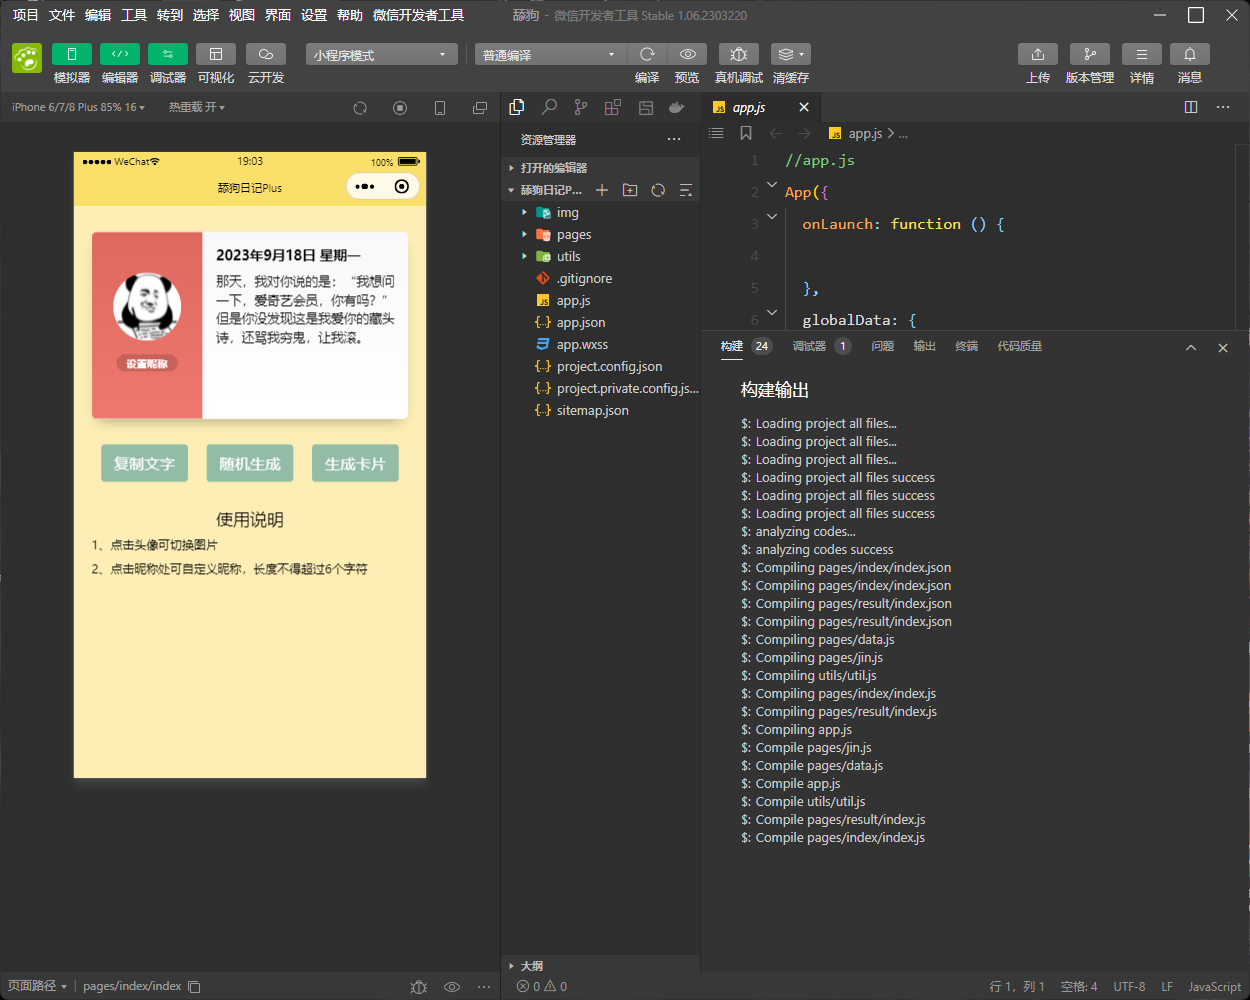The height and width of the screenshot is (1000, 1250).
Task: Expand the 打开的编辑器 section
Action: point(601,168)
